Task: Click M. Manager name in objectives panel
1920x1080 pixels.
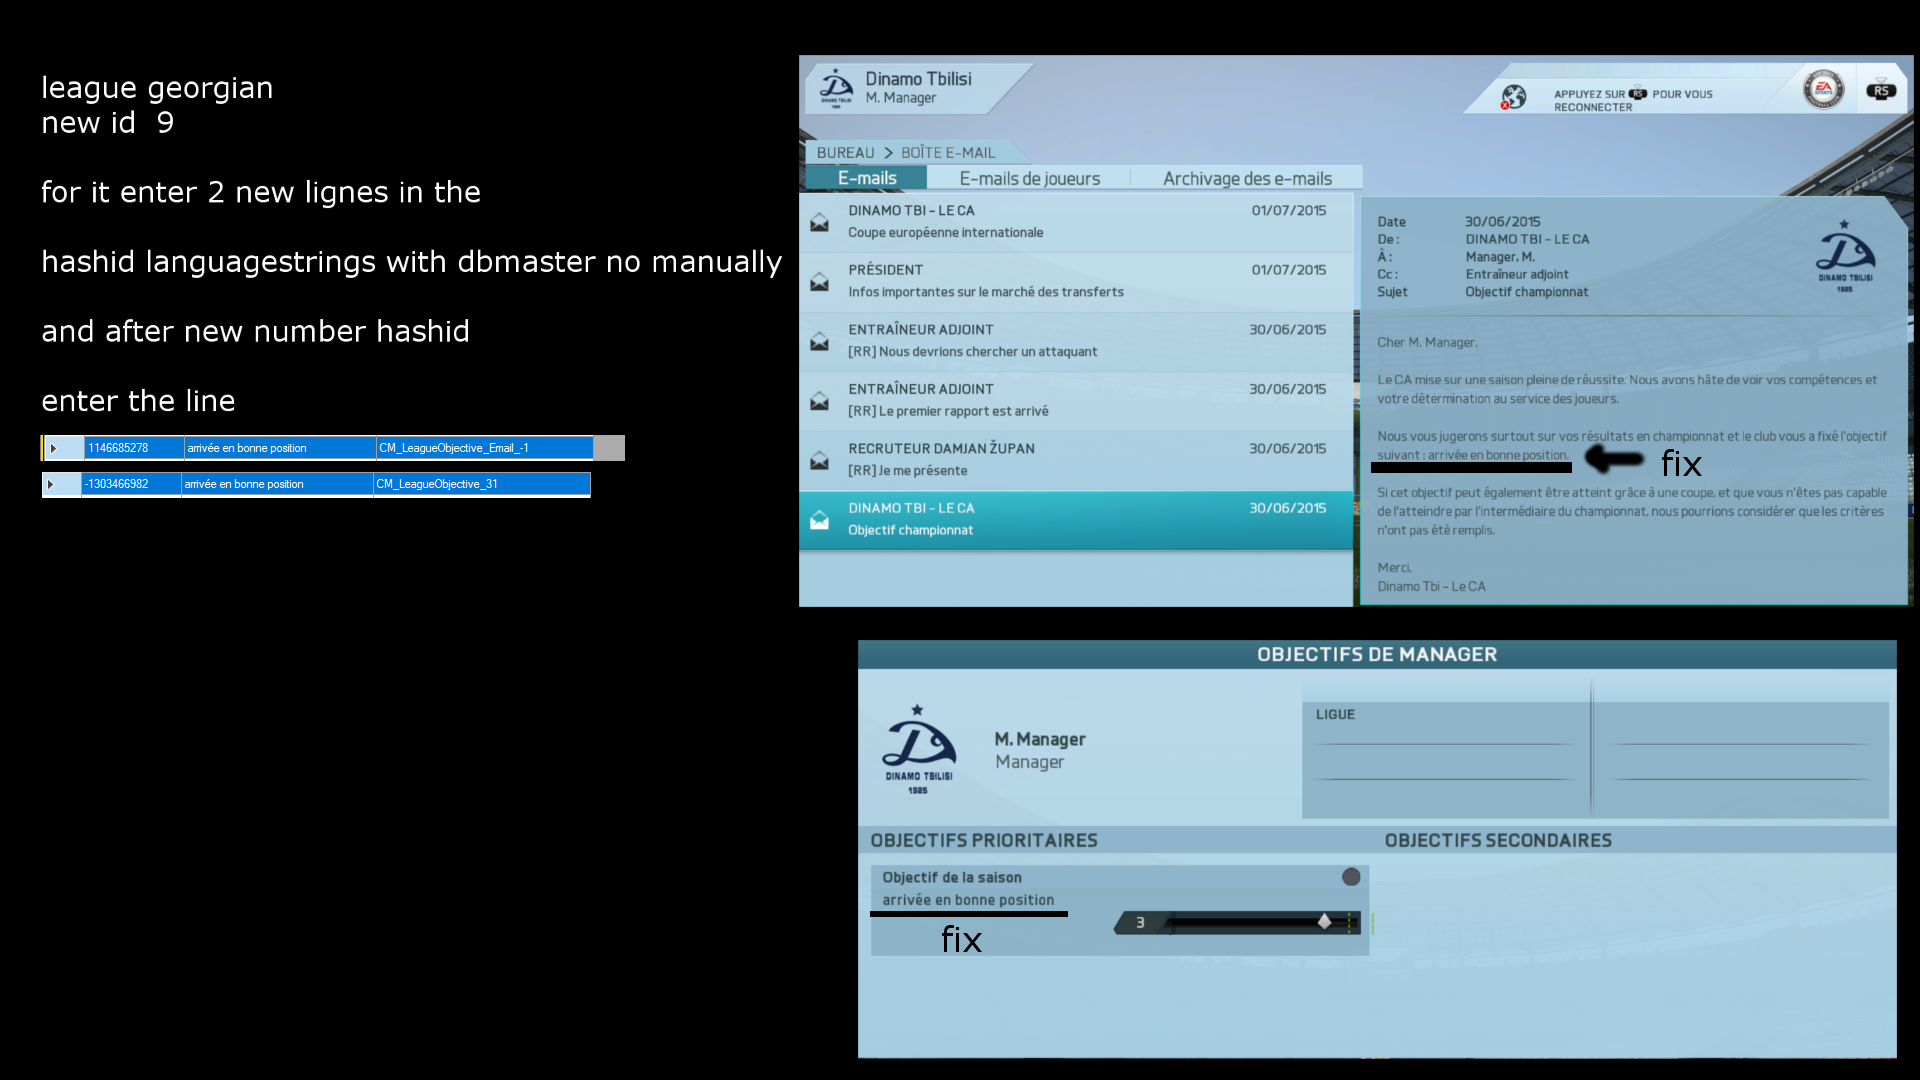Action: click(1040, 739)
